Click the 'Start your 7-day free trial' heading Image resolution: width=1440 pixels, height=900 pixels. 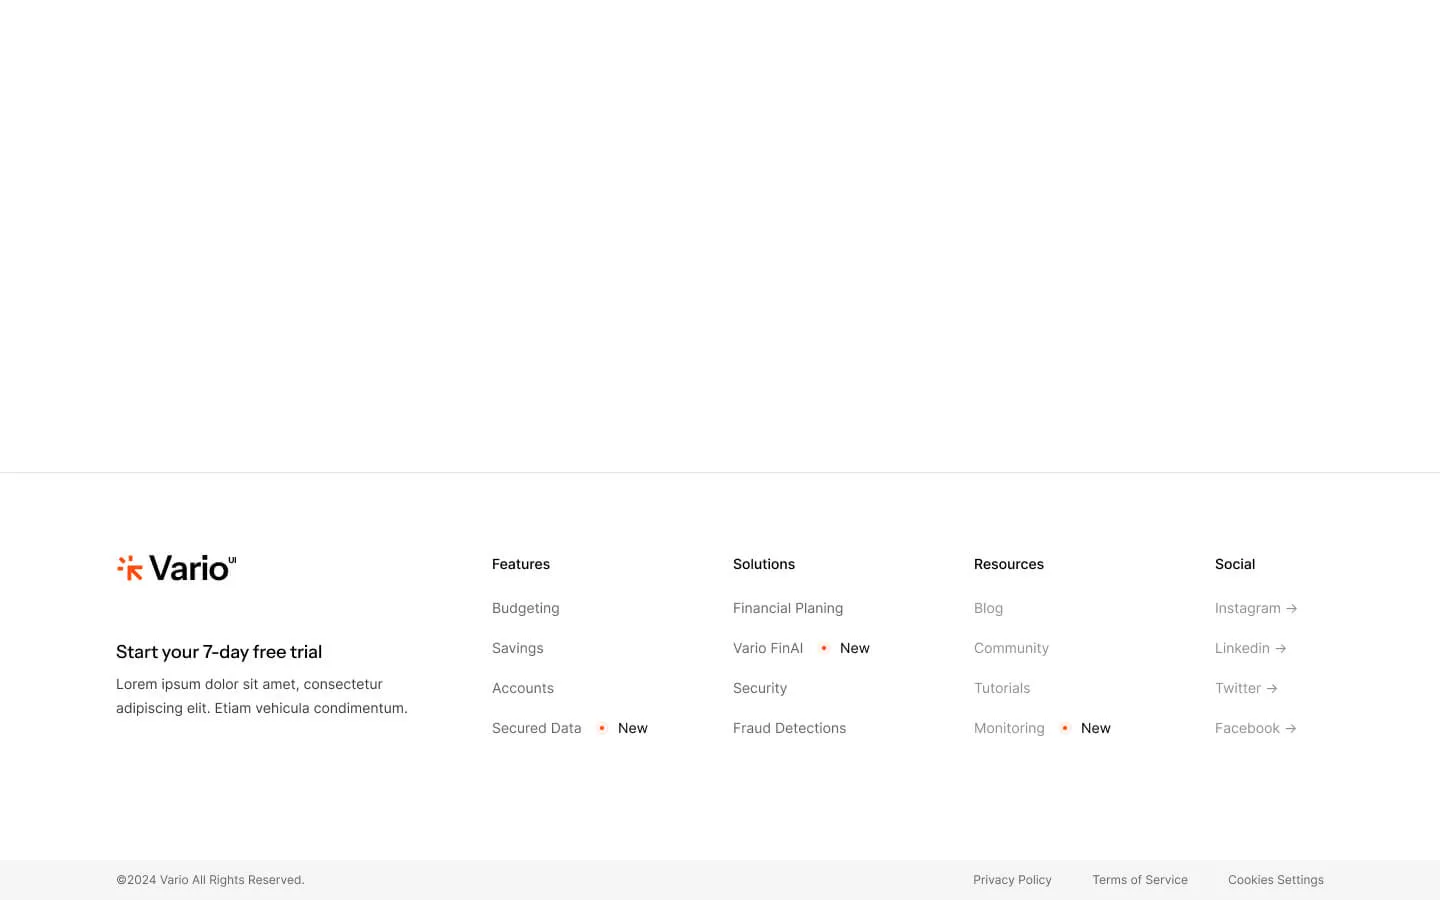[219, 652]
